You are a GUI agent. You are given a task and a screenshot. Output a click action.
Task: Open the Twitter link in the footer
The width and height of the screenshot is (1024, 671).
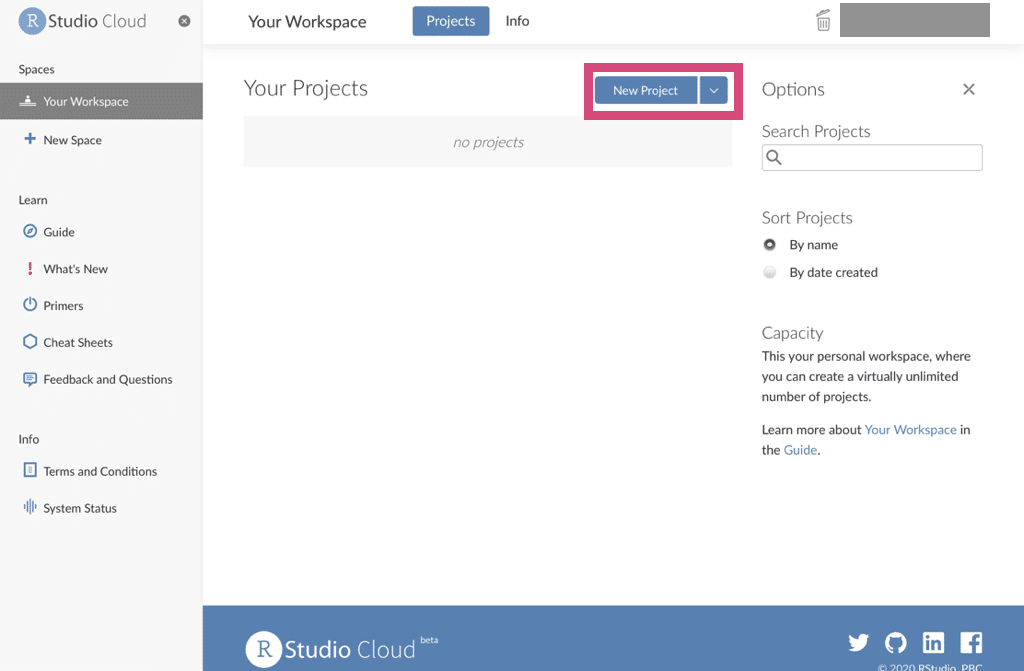coord(858,642)
